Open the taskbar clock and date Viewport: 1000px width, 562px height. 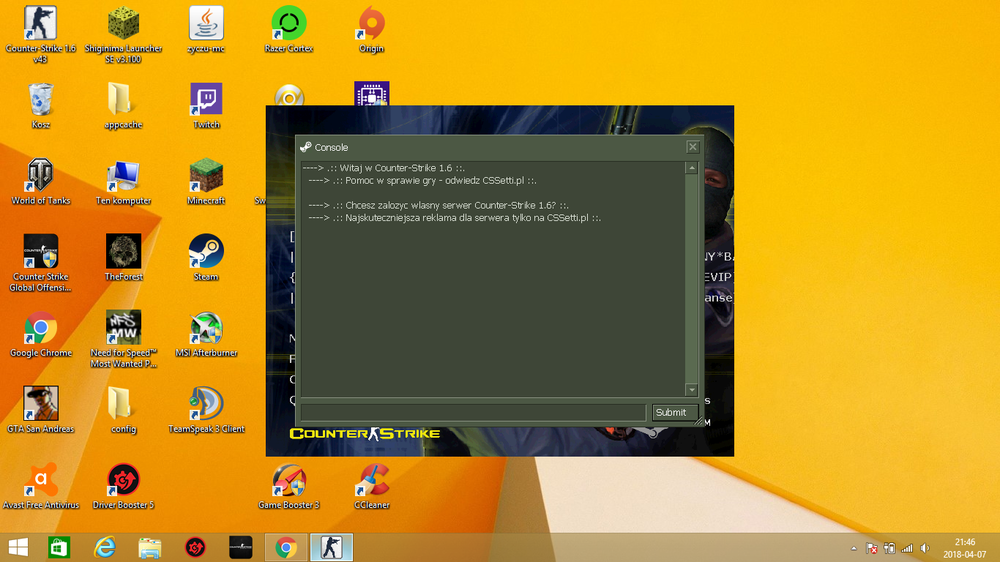coord(965,548)
